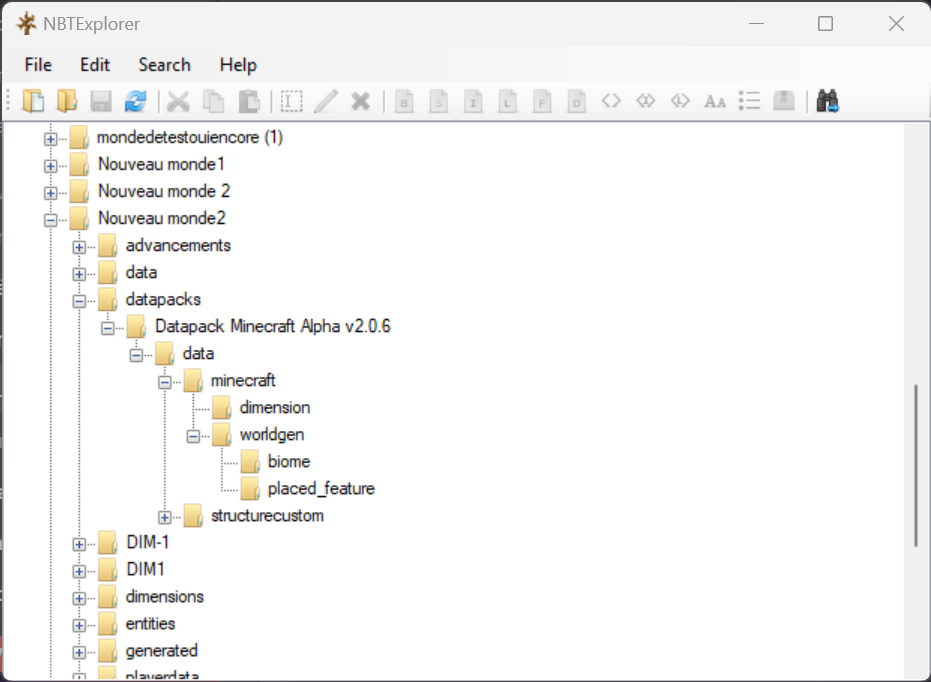
Task: Click the Open File toolbar icon
Action: [x=35, y=101]
